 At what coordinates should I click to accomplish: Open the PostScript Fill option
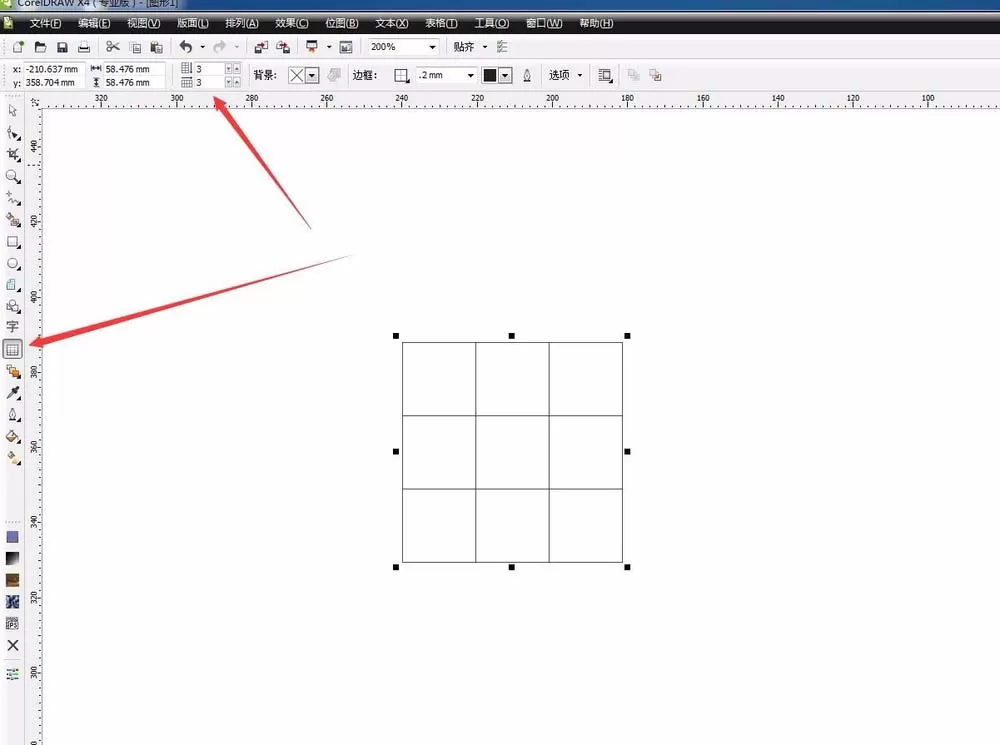[12, 623]
